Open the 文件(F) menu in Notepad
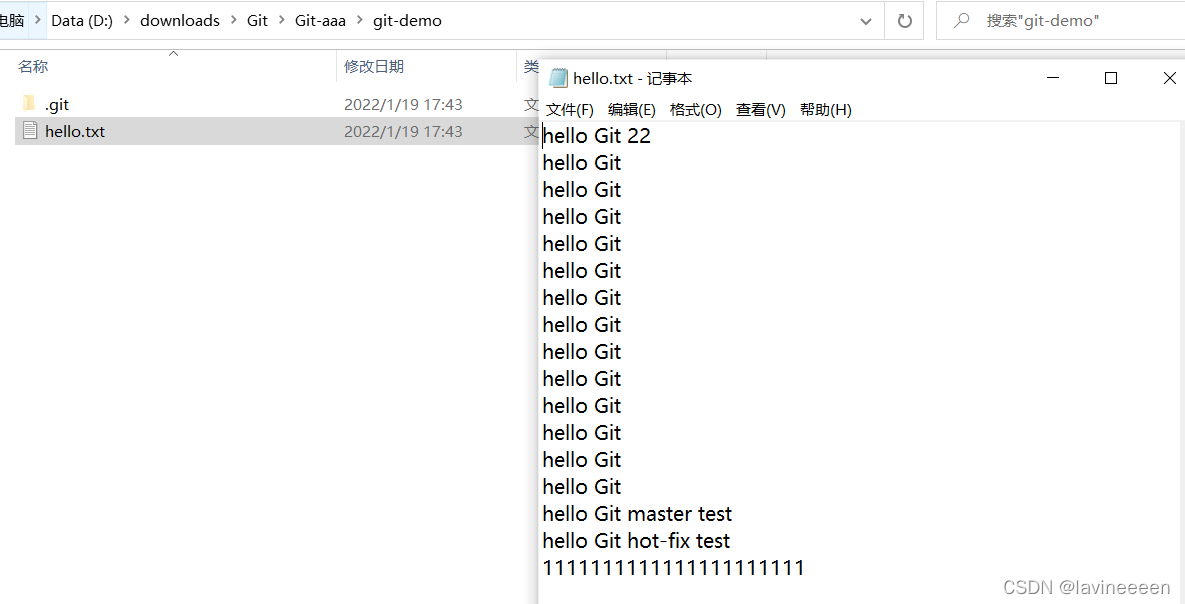The image size is (1185, 604). [x=570, y=110]
